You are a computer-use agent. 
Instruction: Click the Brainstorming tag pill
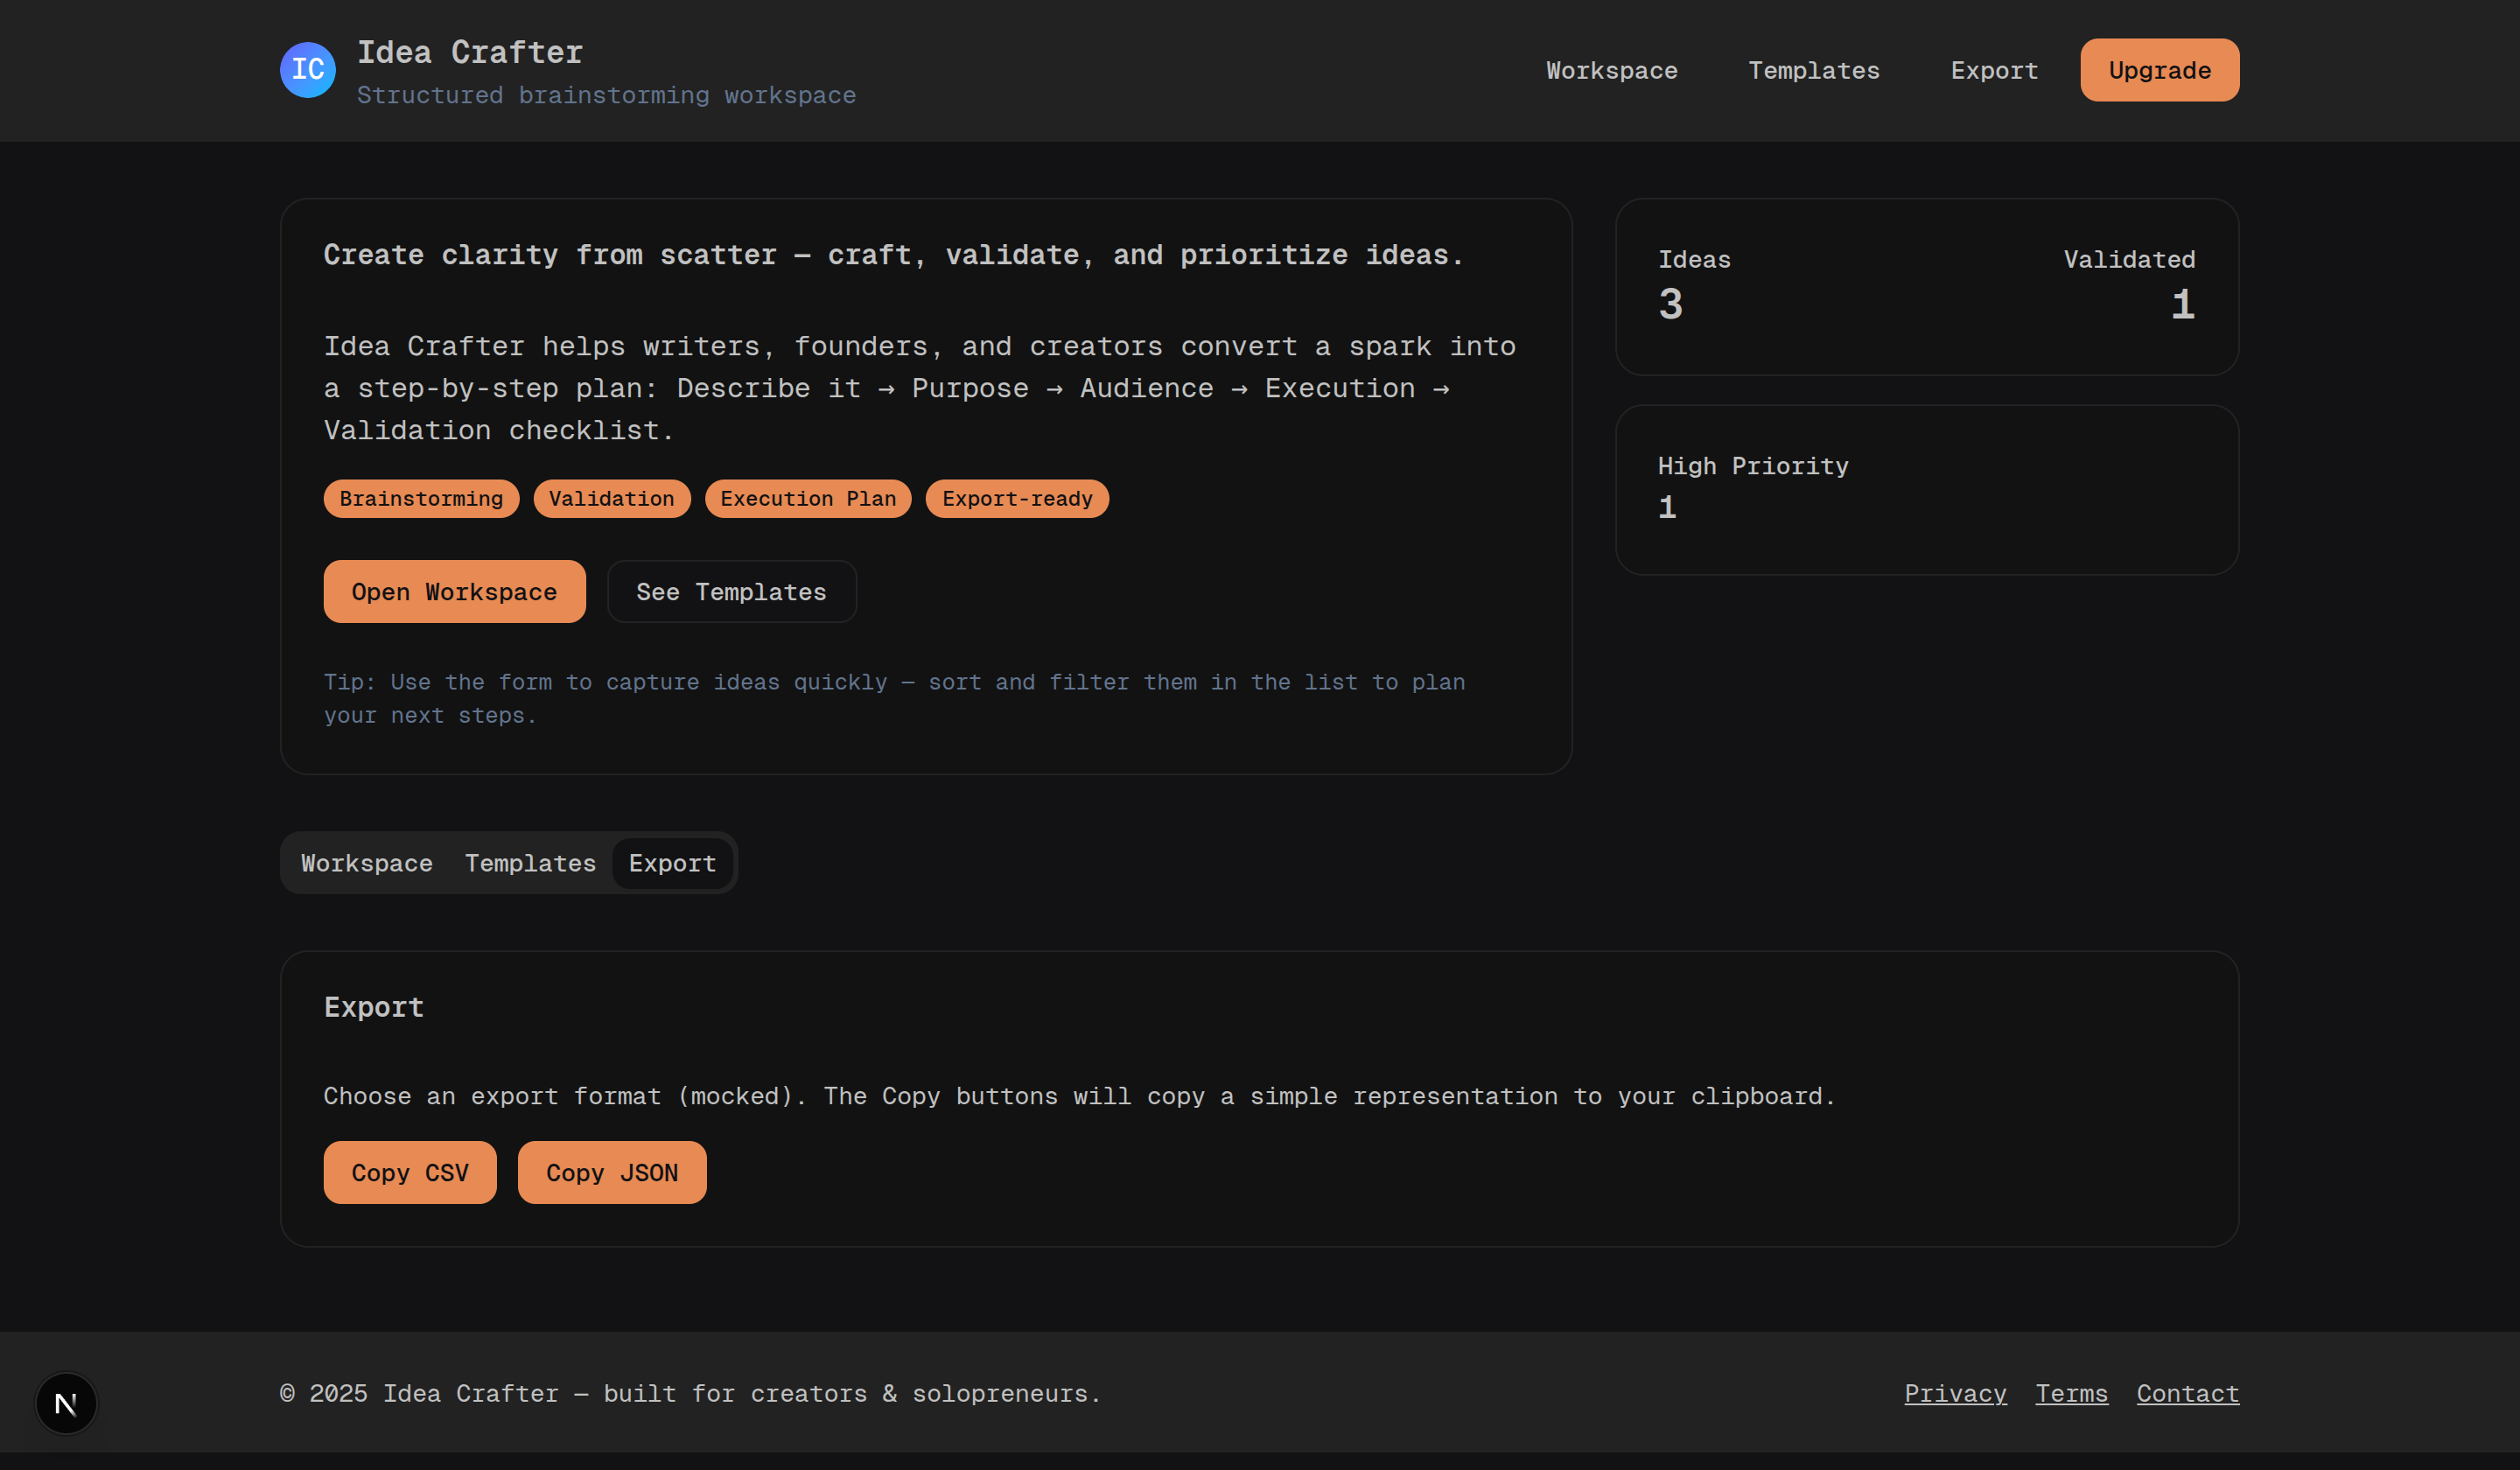(421, 499)
